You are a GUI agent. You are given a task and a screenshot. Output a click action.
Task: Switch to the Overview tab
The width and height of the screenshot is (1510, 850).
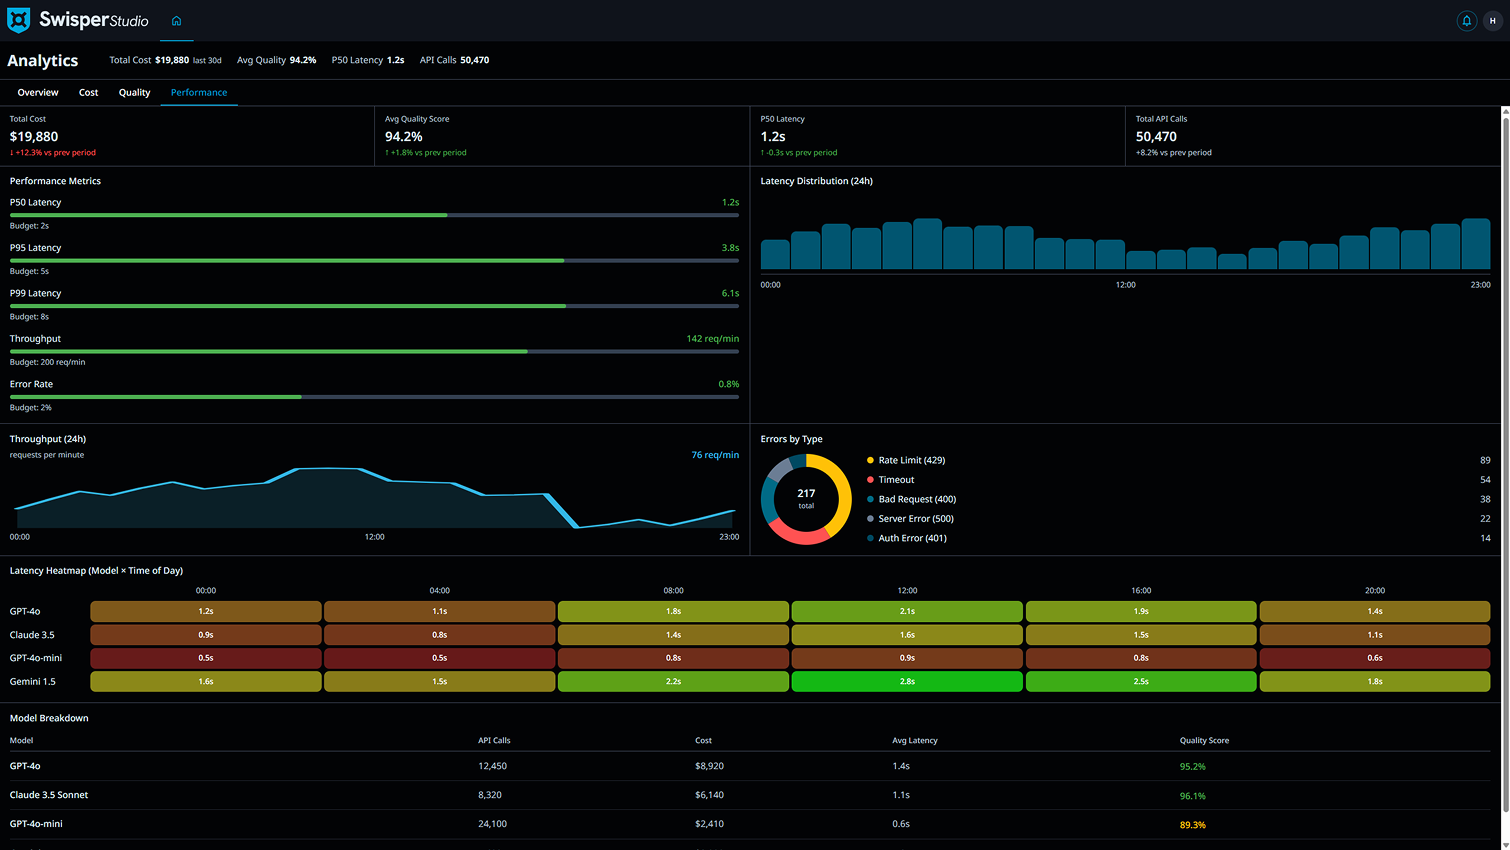(37, 92)
